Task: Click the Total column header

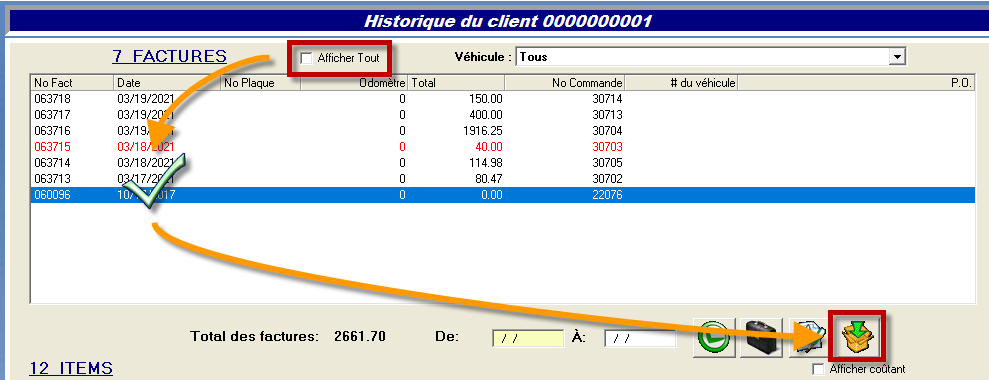Action: click(457, 83)
